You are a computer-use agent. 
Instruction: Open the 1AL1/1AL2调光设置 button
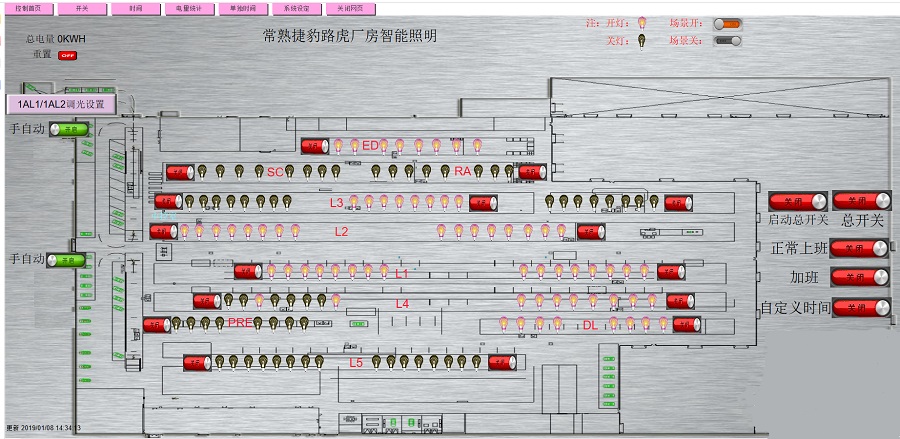coord(61,104)
